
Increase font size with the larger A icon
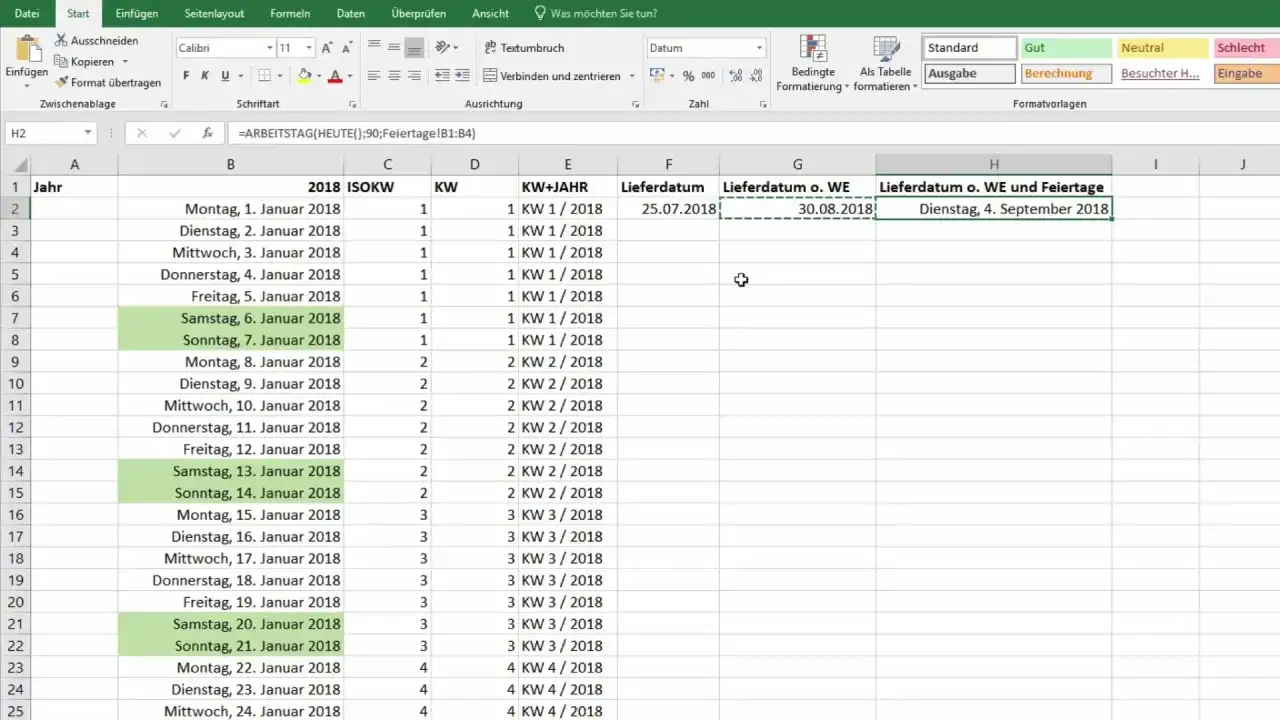point(328,48)
